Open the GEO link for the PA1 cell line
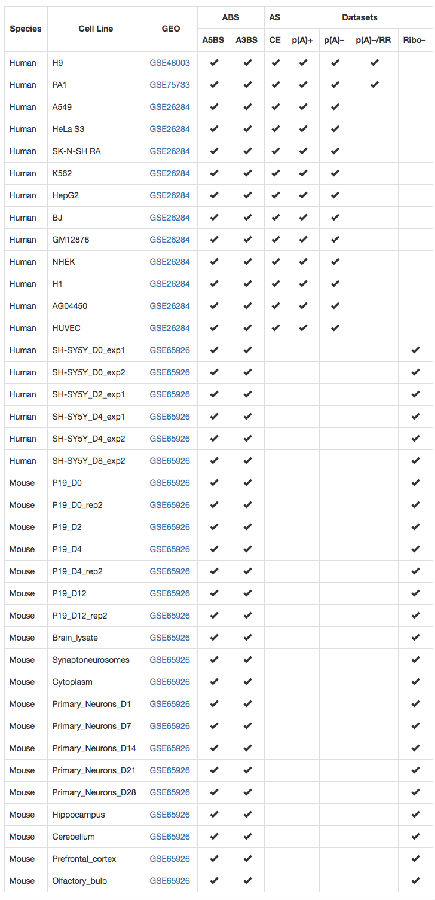This screenshot has width=435, height=900. [169, 85]
